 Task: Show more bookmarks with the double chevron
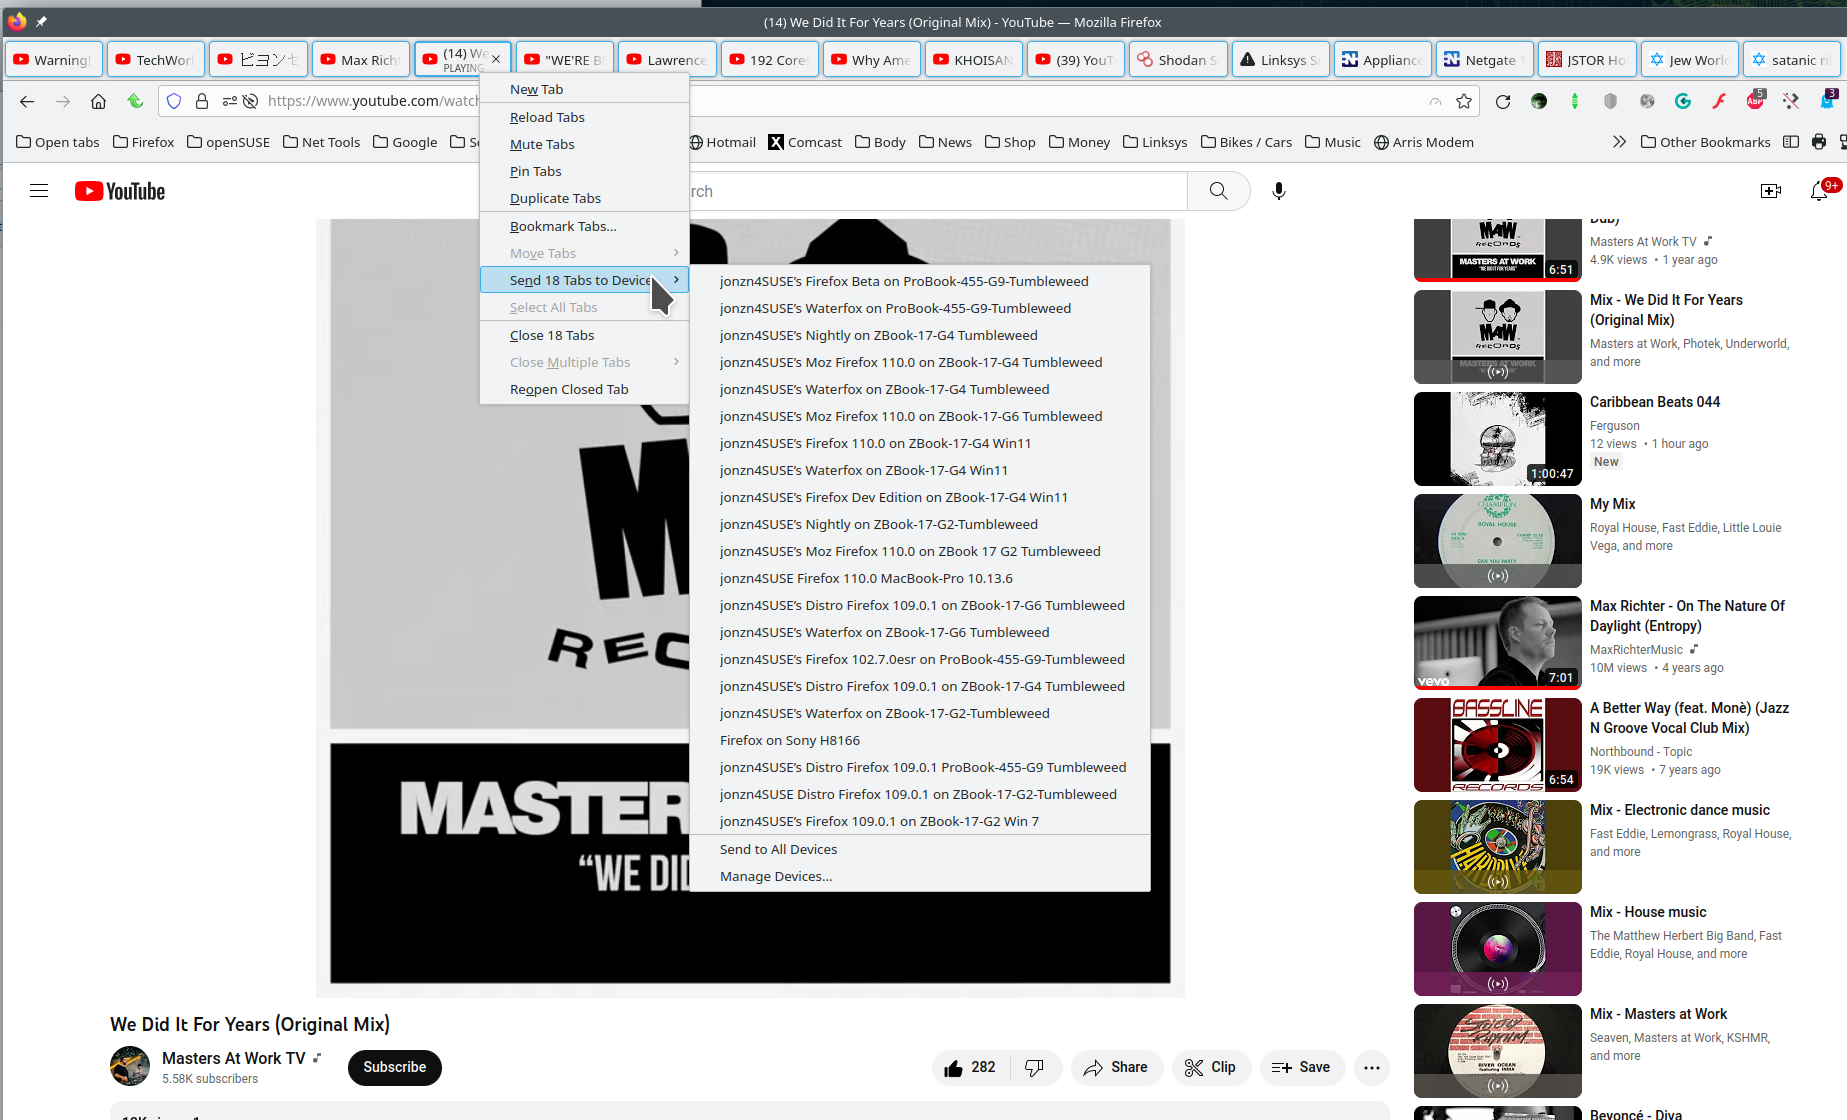click(x=1619, y=142)
